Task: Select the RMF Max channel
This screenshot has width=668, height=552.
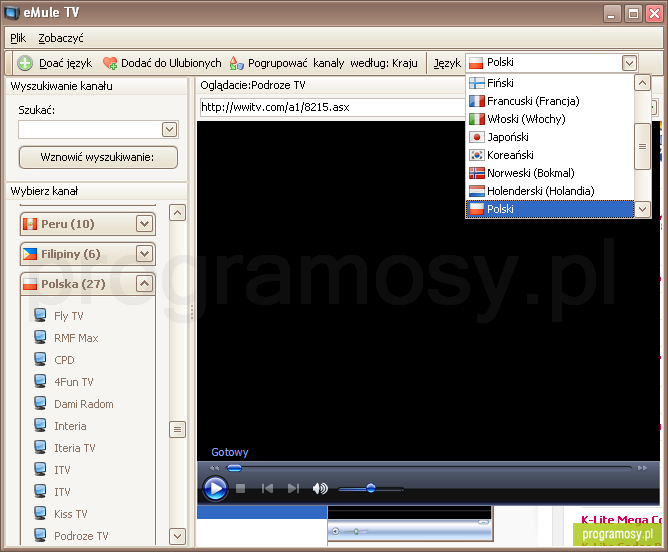Action: click(x=76, y=338)
